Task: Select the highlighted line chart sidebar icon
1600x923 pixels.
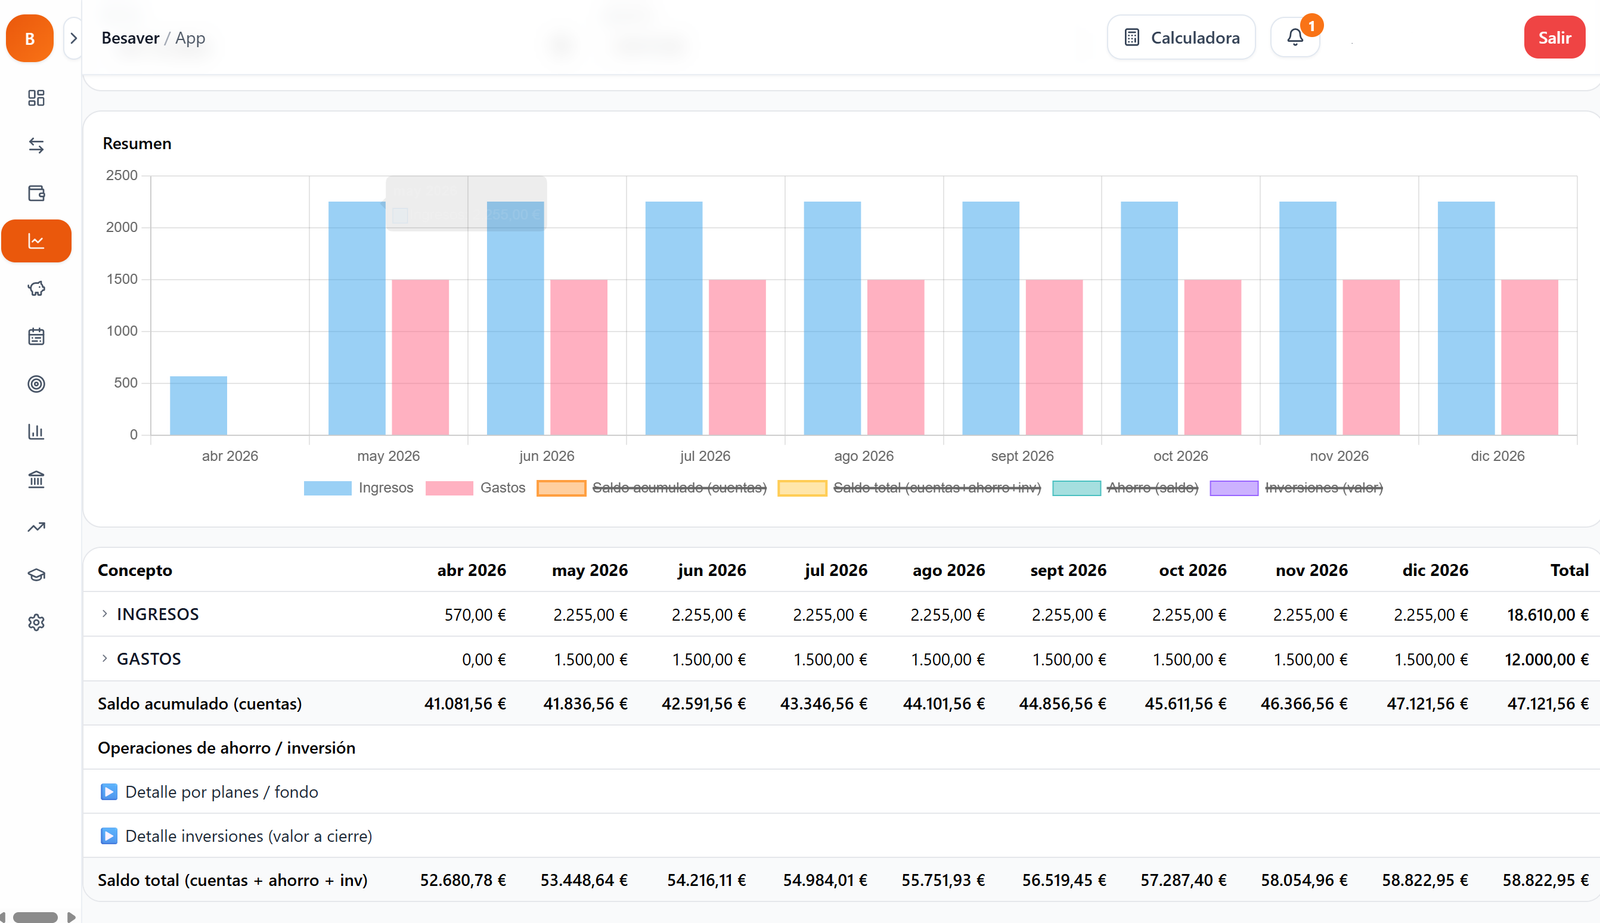Action: (36, 241)
